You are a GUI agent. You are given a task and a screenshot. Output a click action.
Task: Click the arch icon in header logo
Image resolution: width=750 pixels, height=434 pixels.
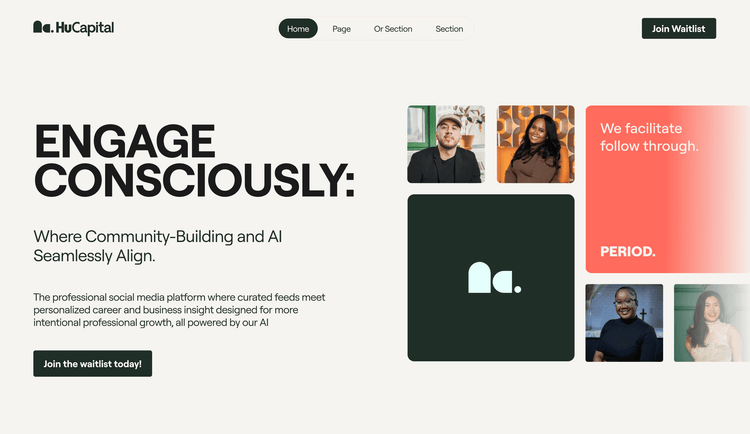point(43,27)
